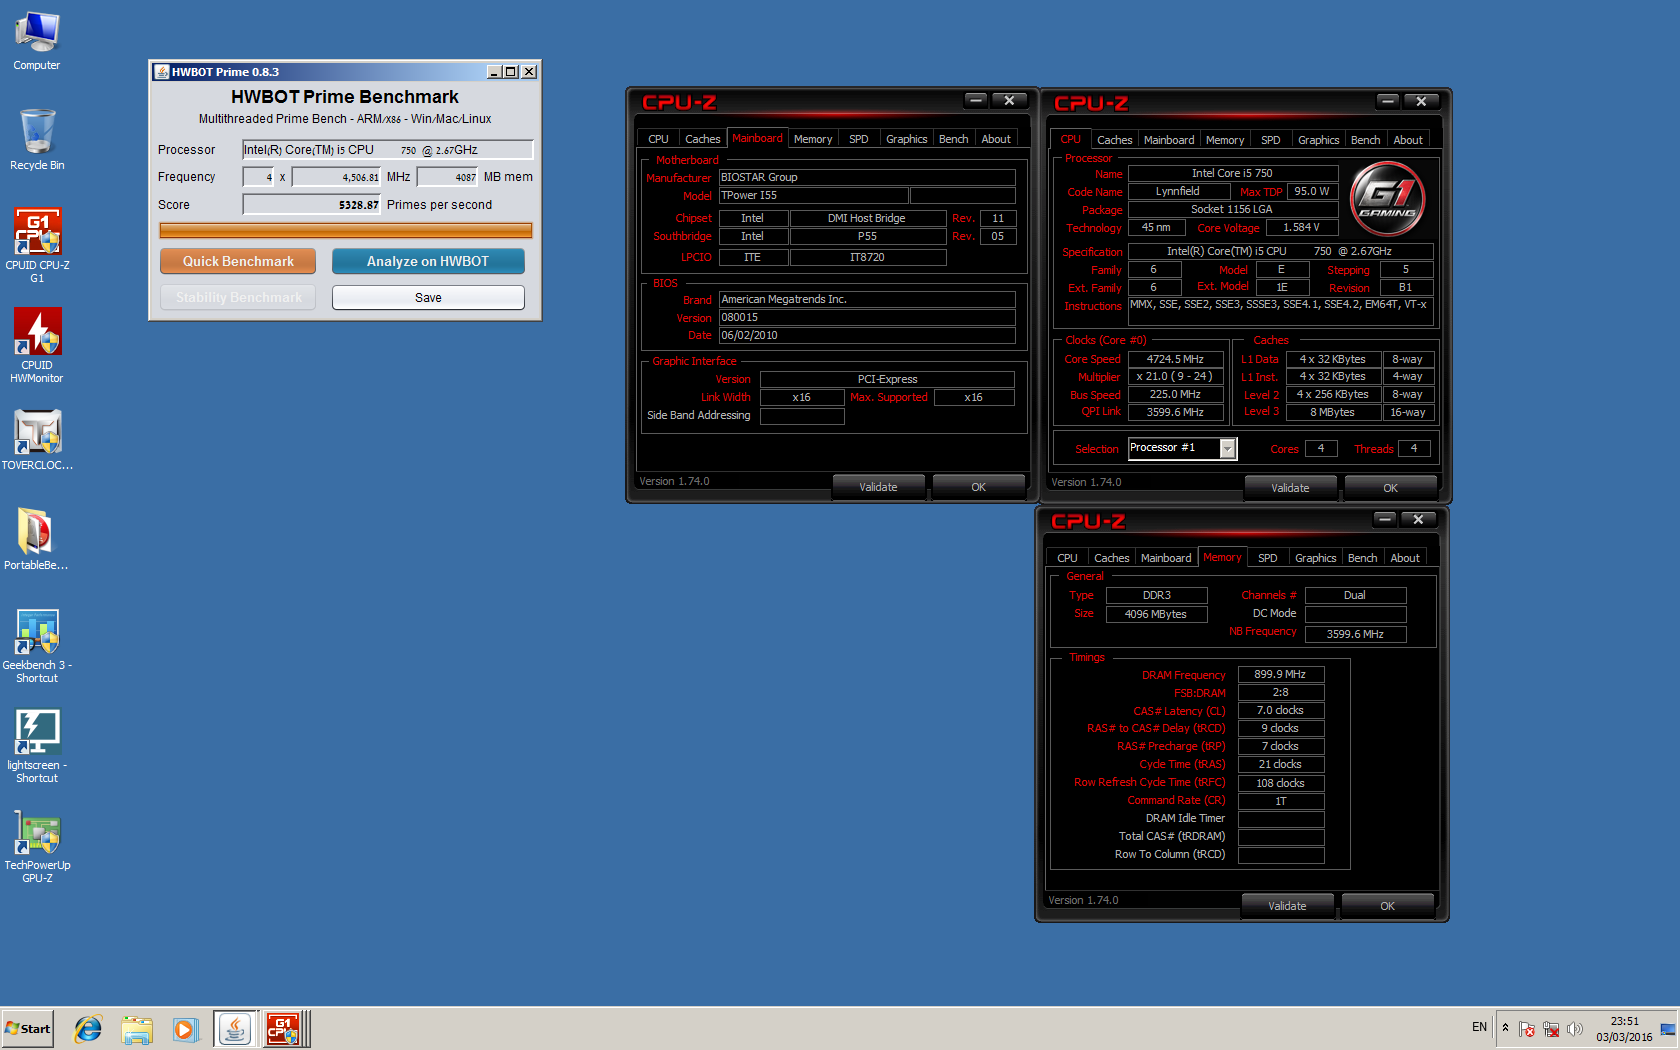Screen dimensions: 1680x1050
Task: Click the orange benchmark progress bar
Action: pos(346,231)
